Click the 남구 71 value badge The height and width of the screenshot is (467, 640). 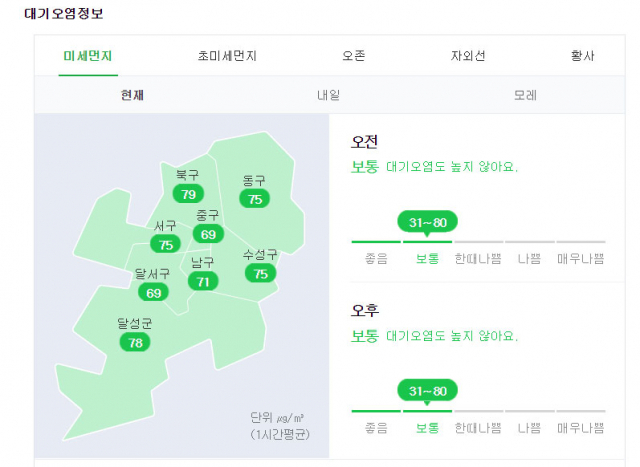tap(203, 281)
